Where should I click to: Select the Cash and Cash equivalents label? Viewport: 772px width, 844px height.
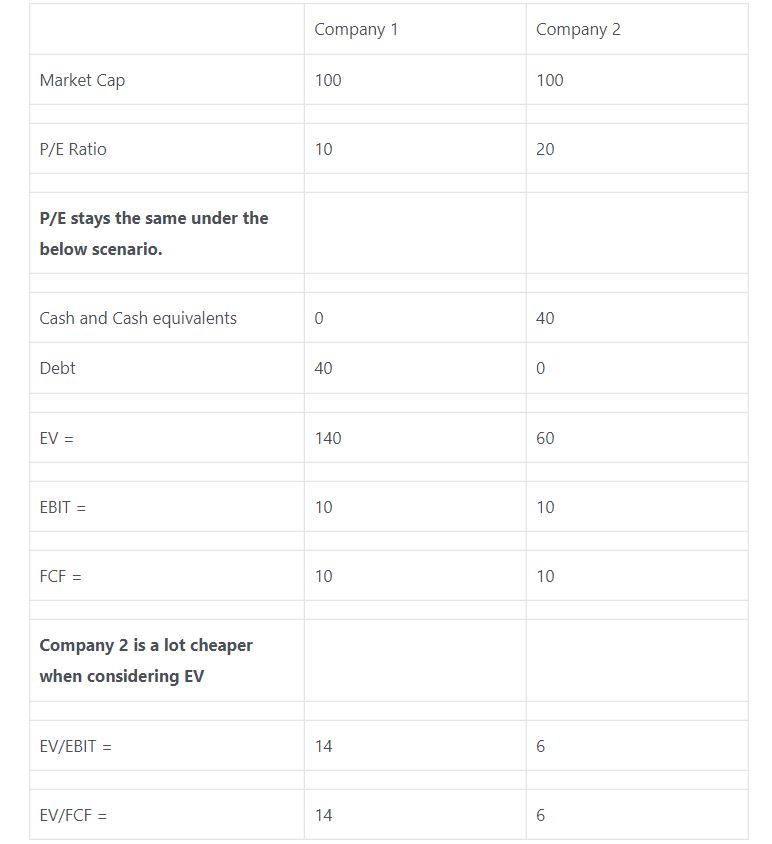tap(138, 318)
